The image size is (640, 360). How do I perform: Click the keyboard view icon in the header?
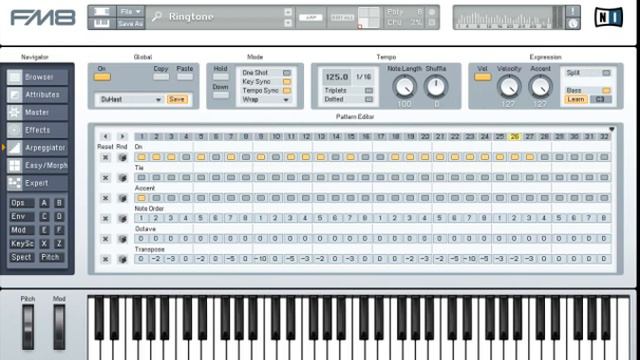102,23
